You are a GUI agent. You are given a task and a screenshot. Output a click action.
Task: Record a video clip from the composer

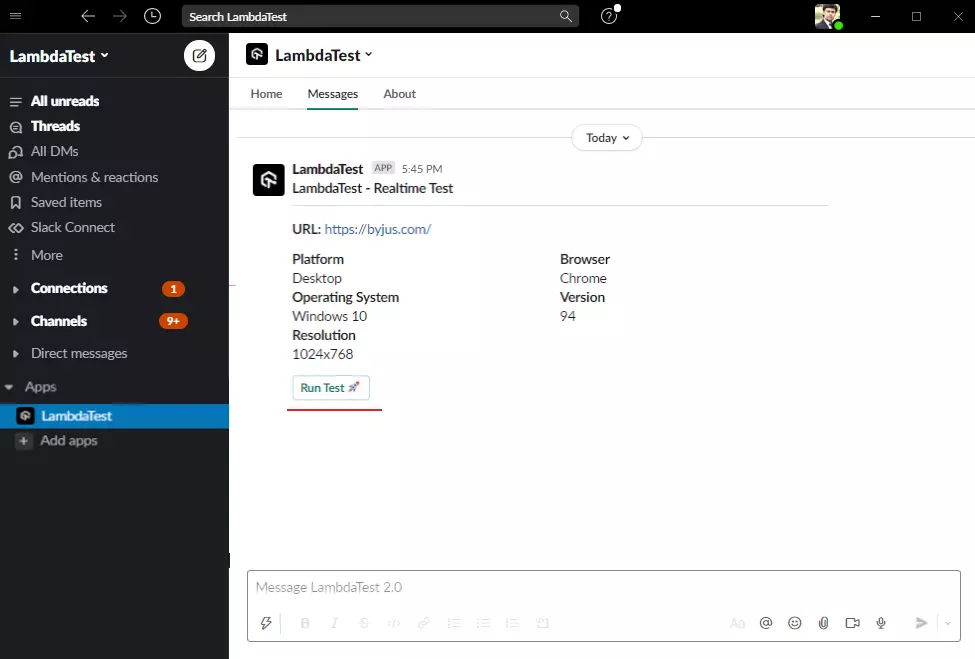852,623
